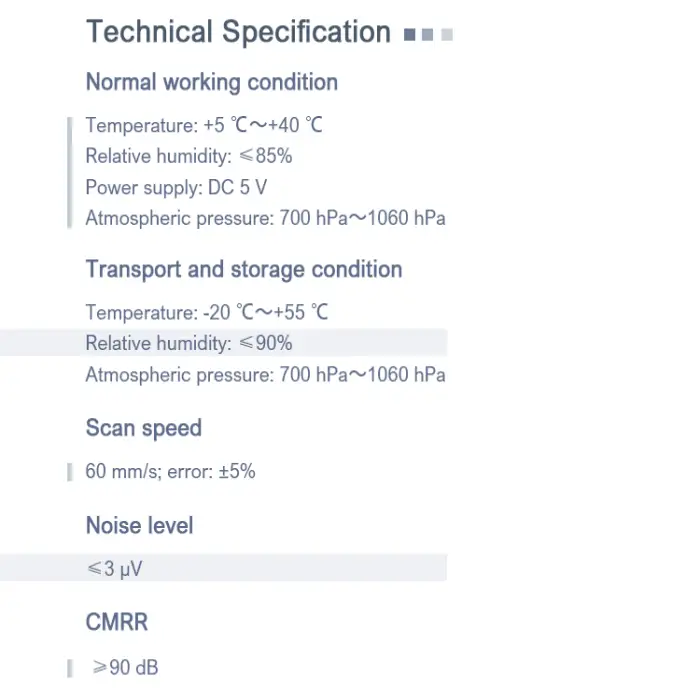The height and width of the screenshot is (700, 700).
Task: Select the Normal working condition heading
Action: click(x=212, y=82)
